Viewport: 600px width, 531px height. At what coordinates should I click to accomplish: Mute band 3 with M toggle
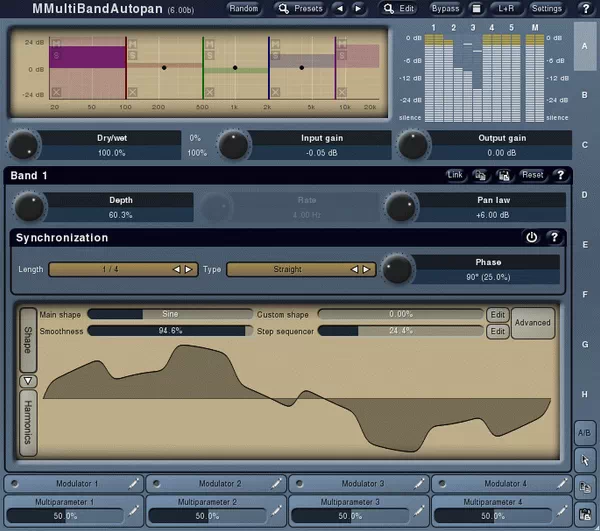coord(209,44)
